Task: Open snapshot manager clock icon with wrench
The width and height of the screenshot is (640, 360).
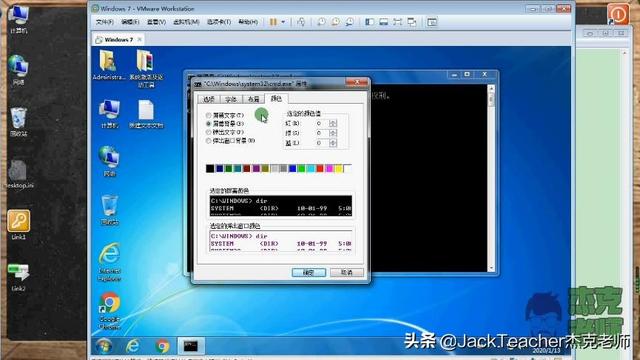Action: (349, 22)
